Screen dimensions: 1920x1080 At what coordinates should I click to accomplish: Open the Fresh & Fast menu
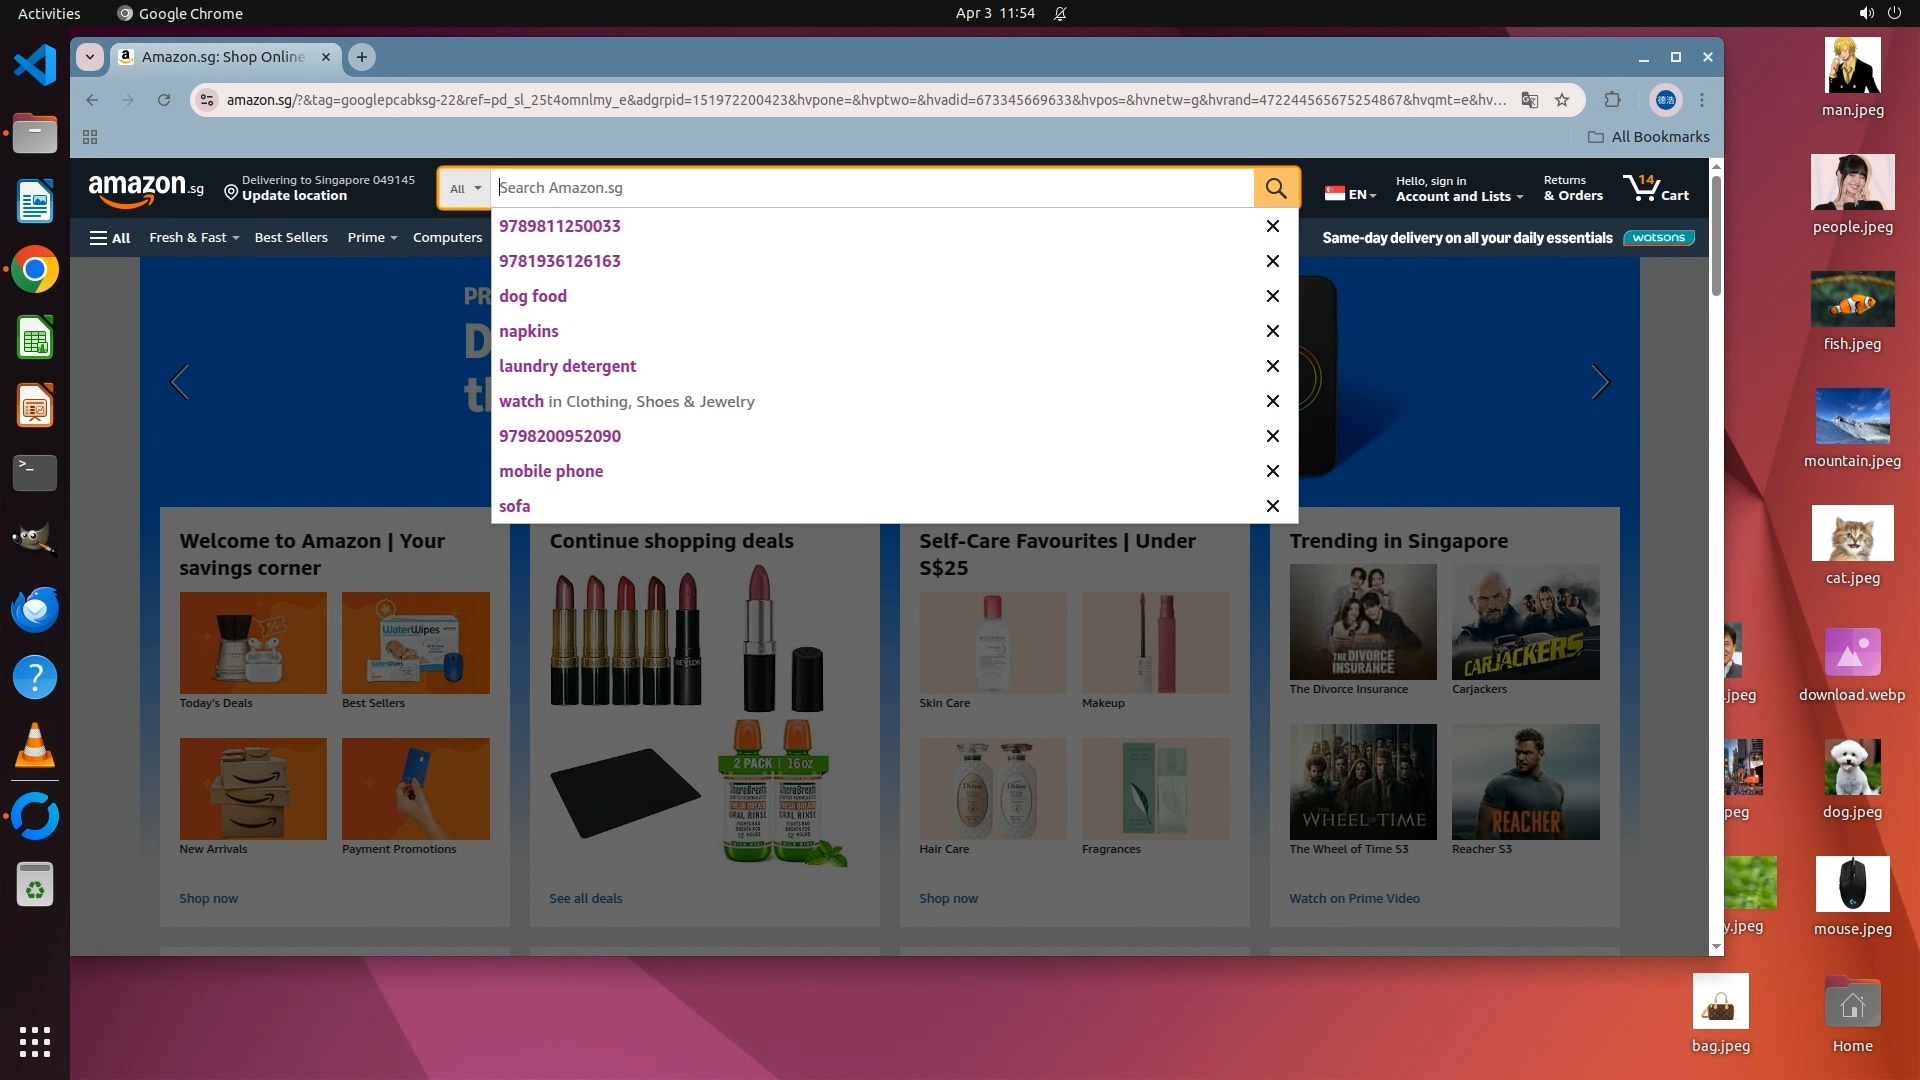(x=194, y=238)
